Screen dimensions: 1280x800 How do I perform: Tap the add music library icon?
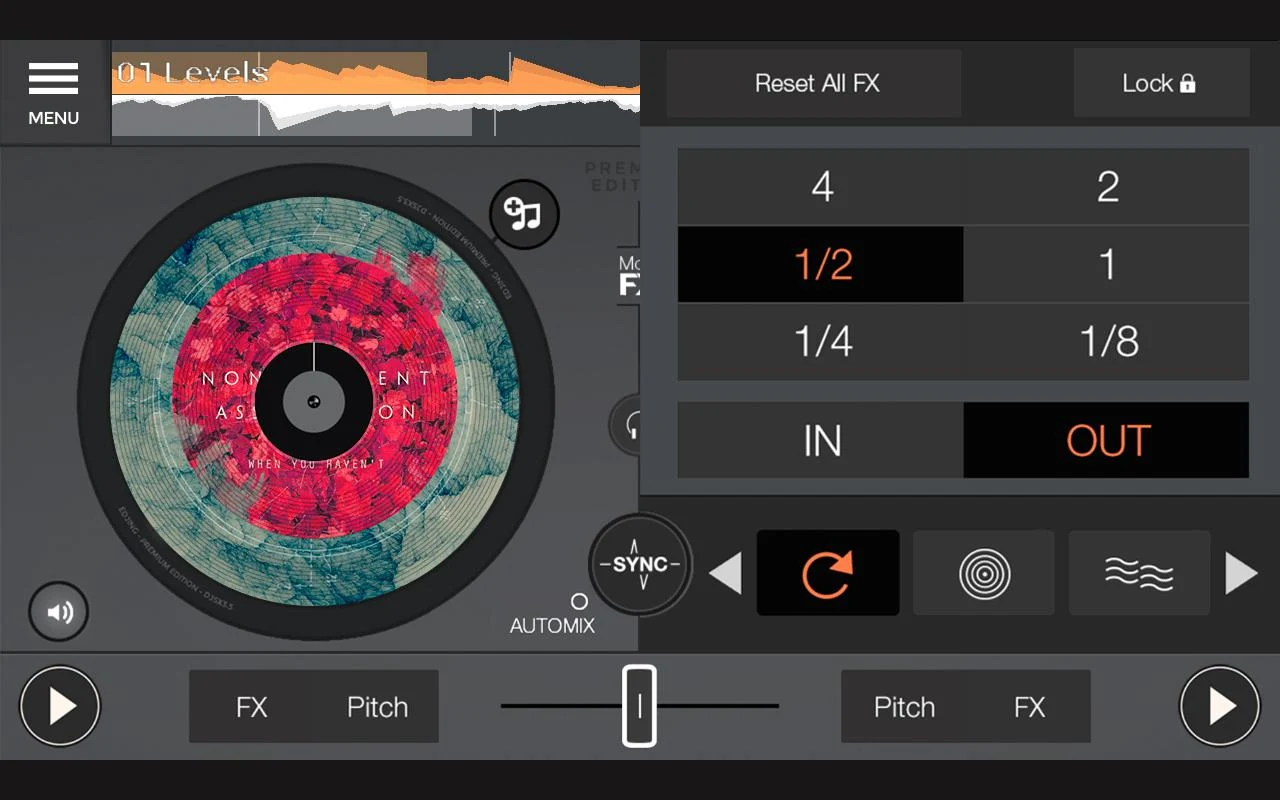coord(524,213)
